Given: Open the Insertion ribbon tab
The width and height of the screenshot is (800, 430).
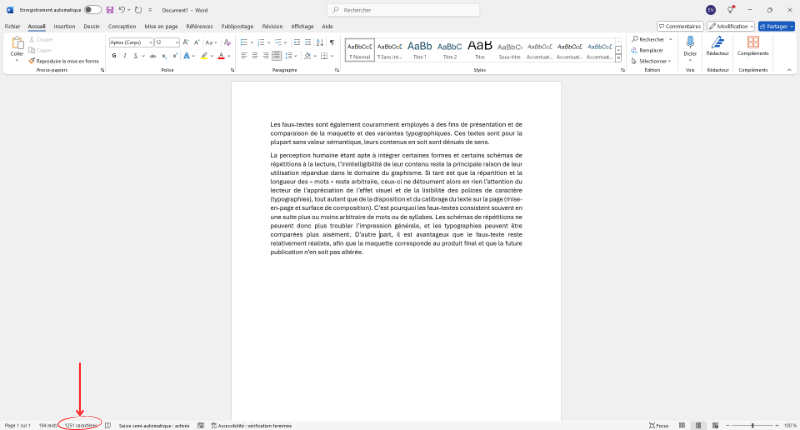Looking at the screenshot, I should click(x=64, y=26).
